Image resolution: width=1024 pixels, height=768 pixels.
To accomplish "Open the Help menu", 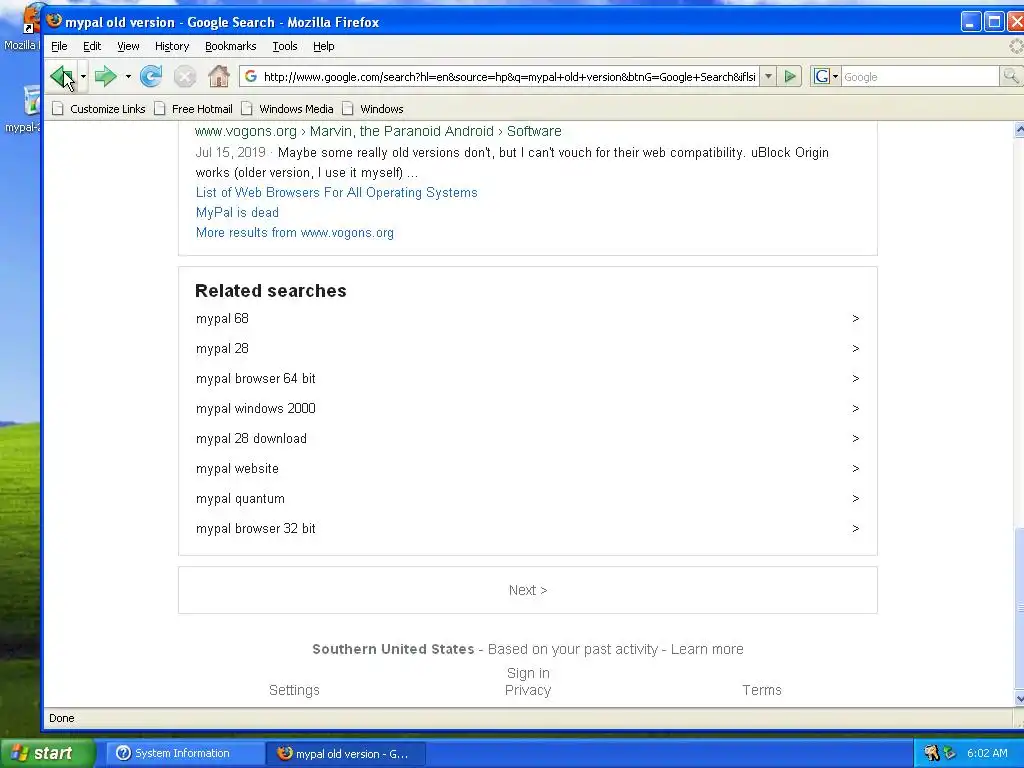I will [323, 46].
